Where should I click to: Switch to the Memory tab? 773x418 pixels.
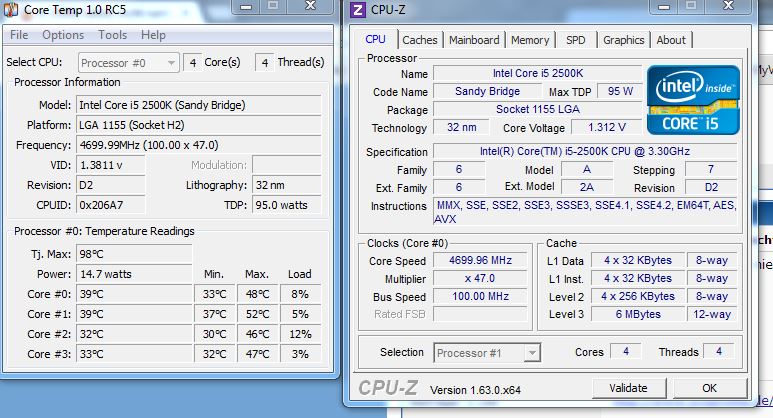pyautogui.click(x=530, y=40)
